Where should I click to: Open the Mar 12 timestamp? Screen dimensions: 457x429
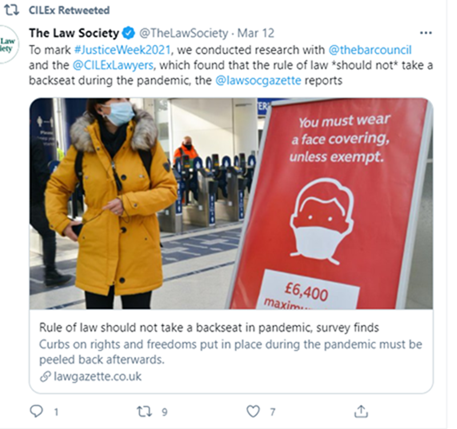point(256,33)
